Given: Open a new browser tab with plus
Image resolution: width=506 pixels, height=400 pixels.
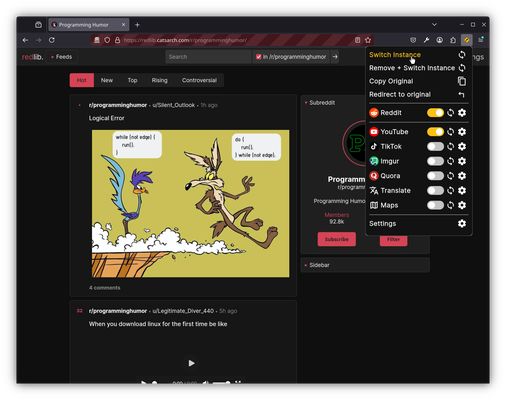Looking at the screenshot, I should click(x=137, y=25).
